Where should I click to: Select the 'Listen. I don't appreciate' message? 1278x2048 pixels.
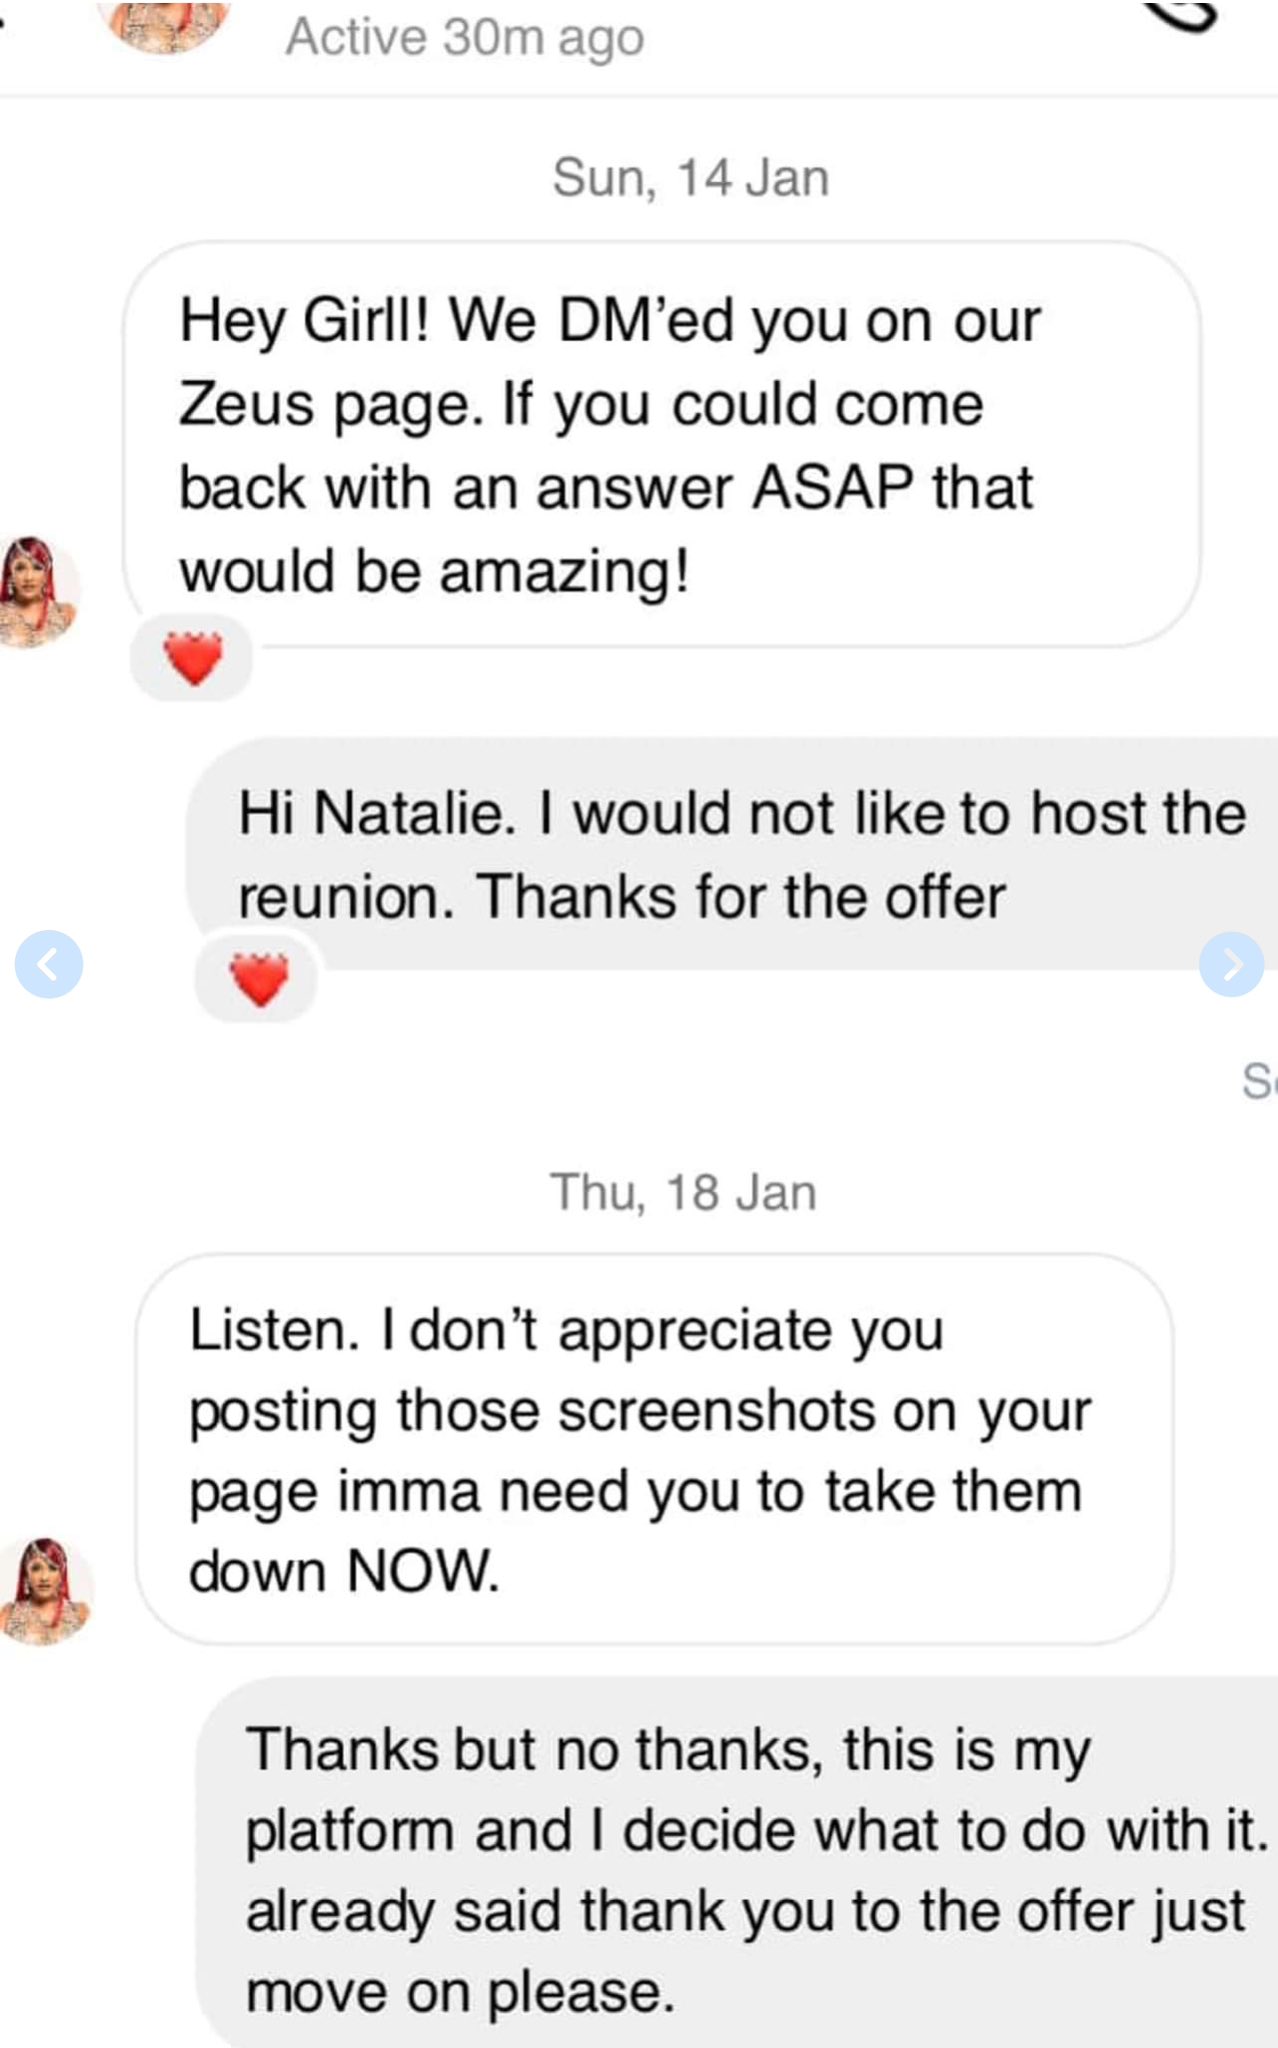(654, 1449)
